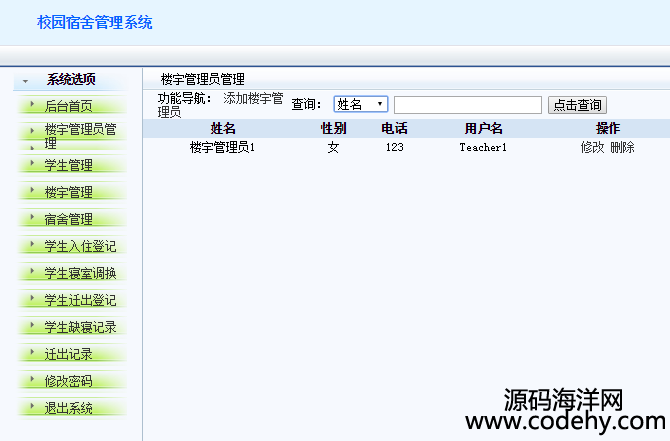The image size is (670, 441).
Task: Click the 姓名 column header
Action: [223, 128]
